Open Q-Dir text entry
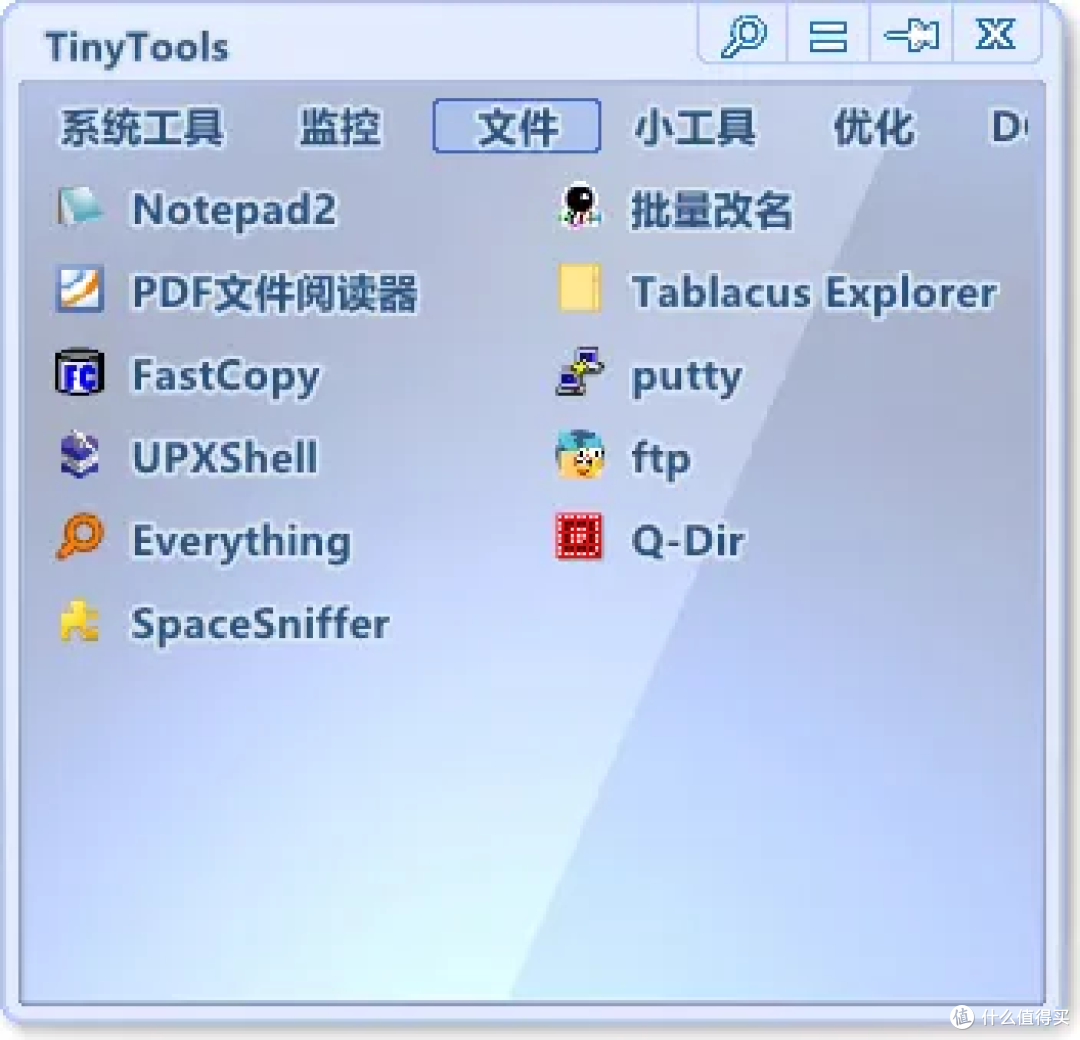The image size is (1080, 1040). pos(688,541)
